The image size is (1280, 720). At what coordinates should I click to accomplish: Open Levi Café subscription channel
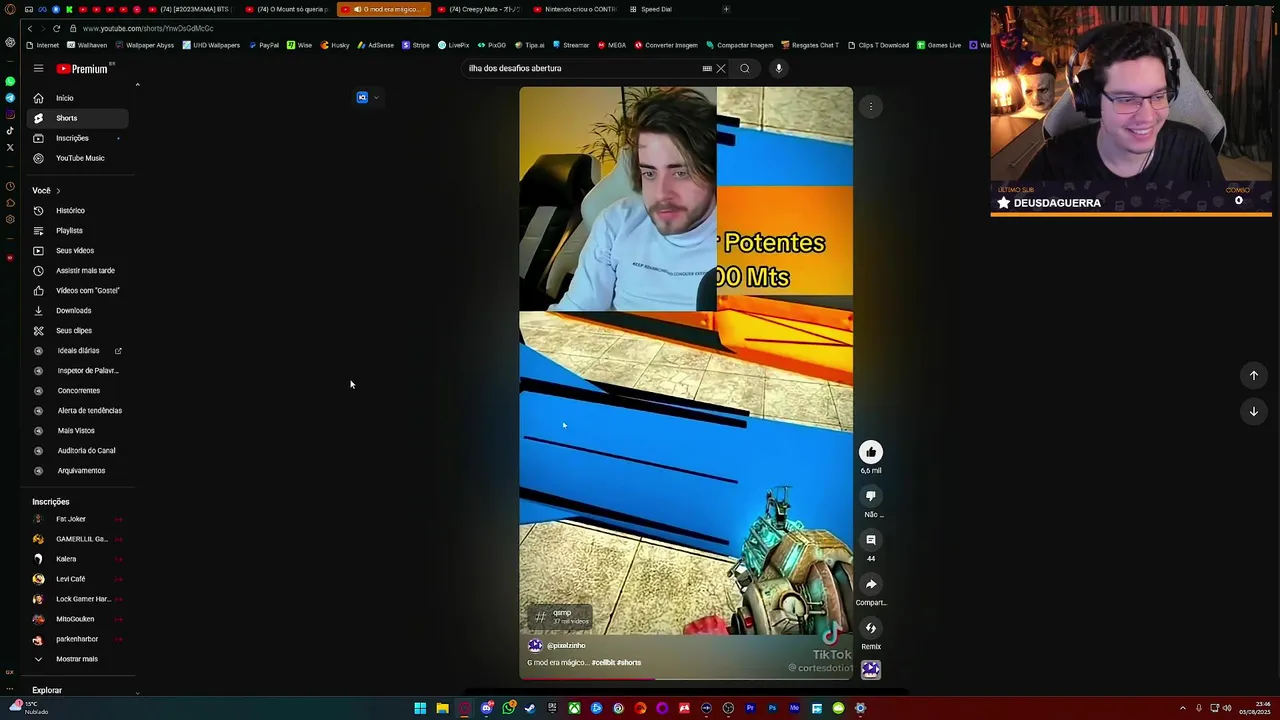point(78,579)
